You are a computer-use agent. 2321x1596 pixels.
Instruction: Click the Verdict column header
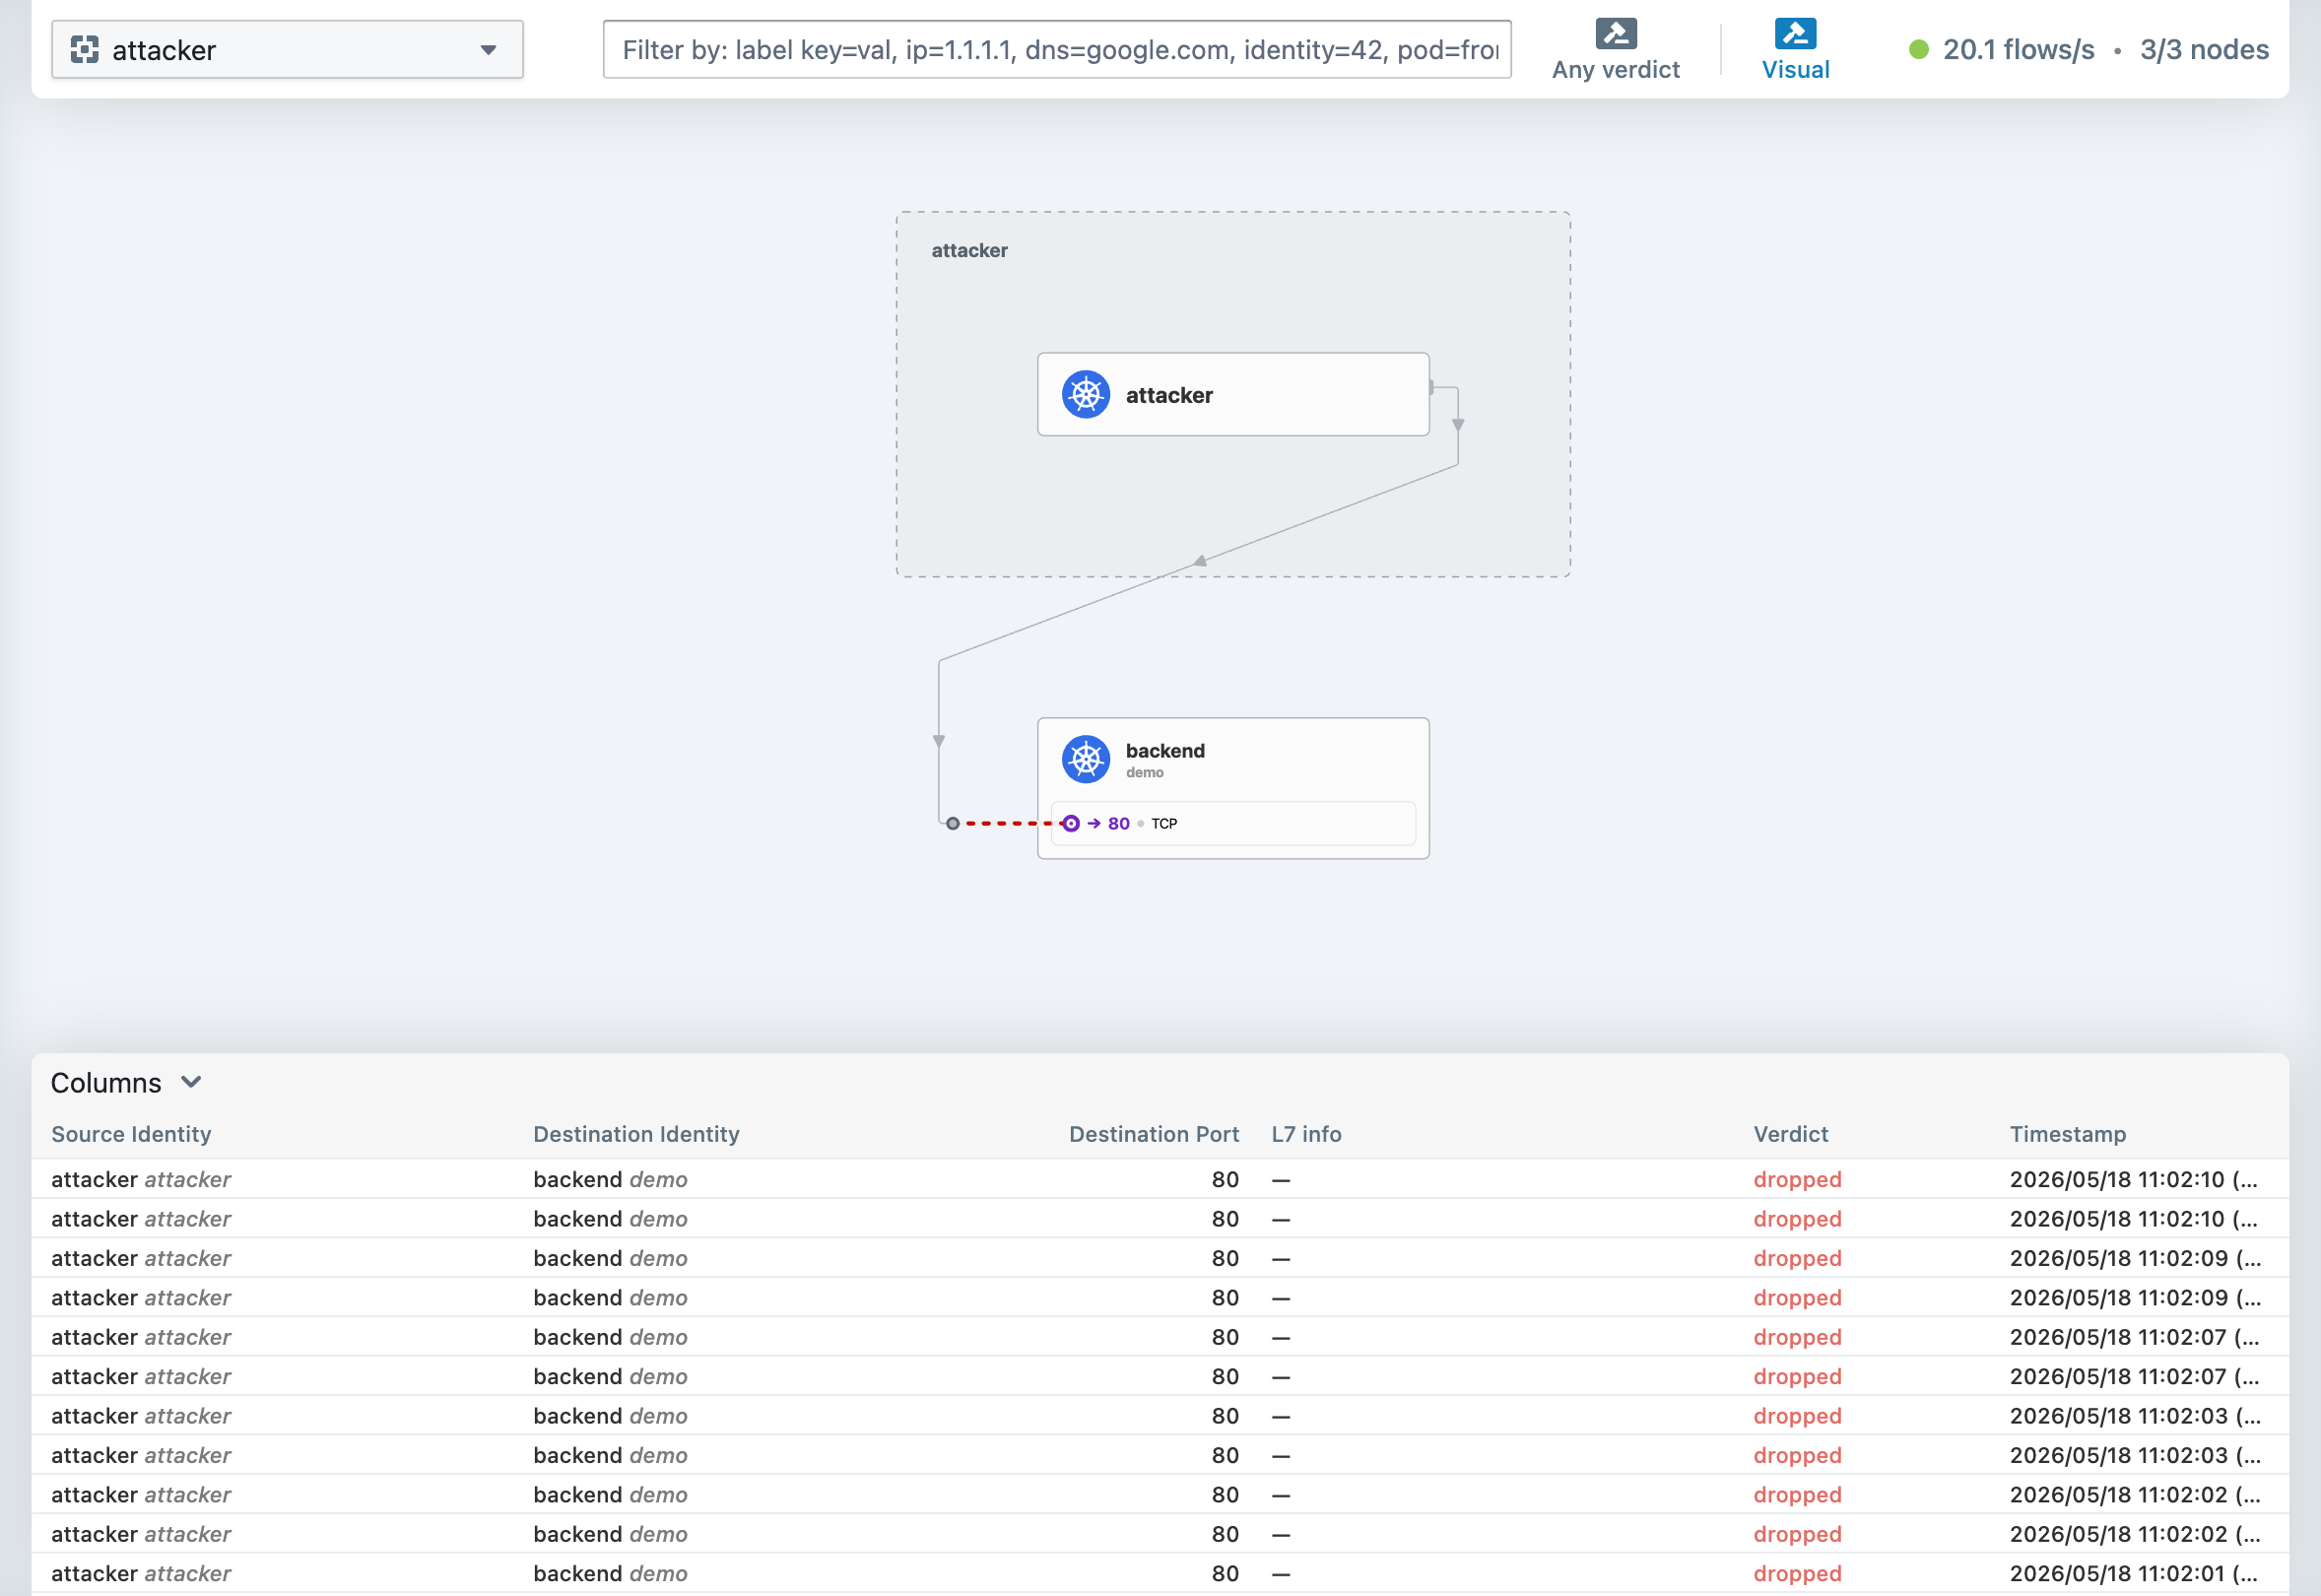[x=1790, y=1134]
